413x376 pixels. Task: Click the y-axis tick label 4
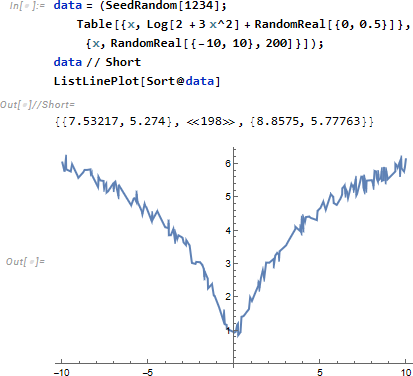click(228, 230)
